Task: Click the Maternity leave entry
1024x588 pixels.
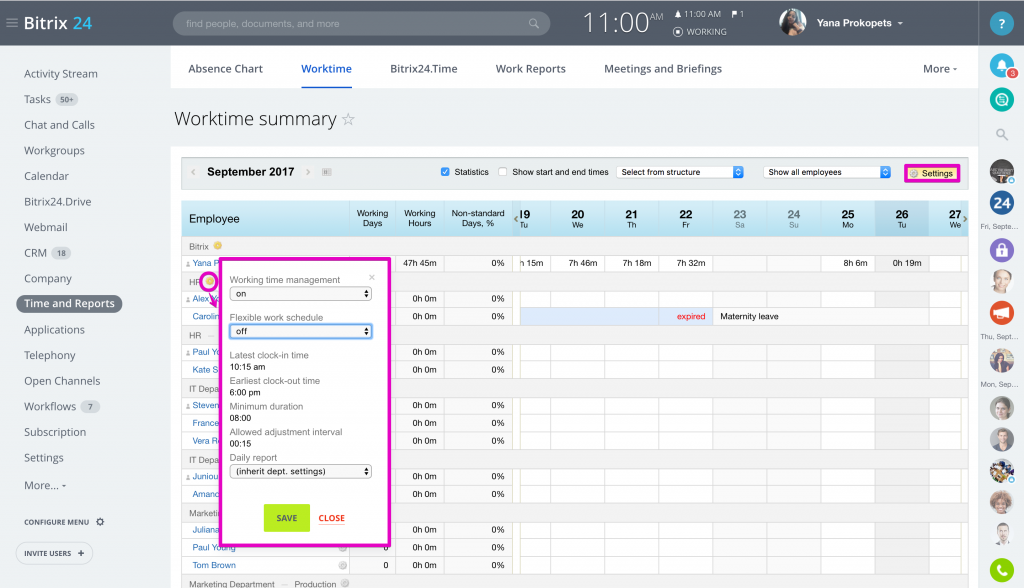Action: 749,316
